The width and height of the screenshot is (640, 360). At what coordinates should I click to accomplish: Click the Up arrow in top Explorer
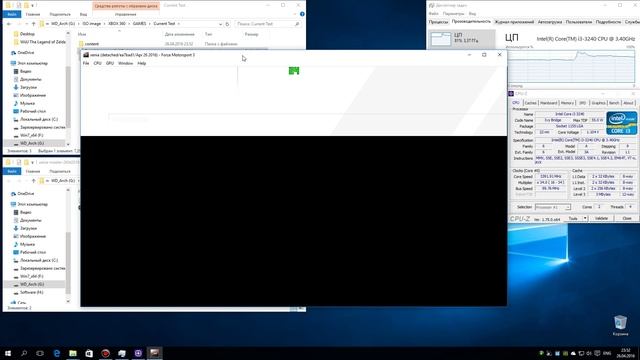point(33,24)
